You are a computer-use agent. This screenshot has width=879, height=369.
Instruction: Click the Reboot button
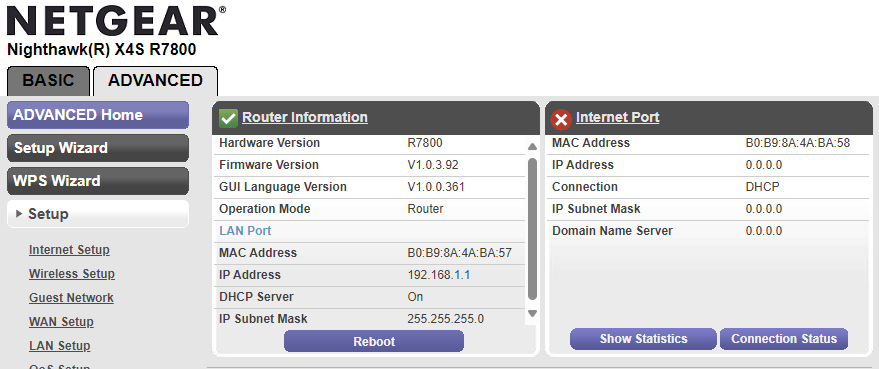click(x=374, y=342)
